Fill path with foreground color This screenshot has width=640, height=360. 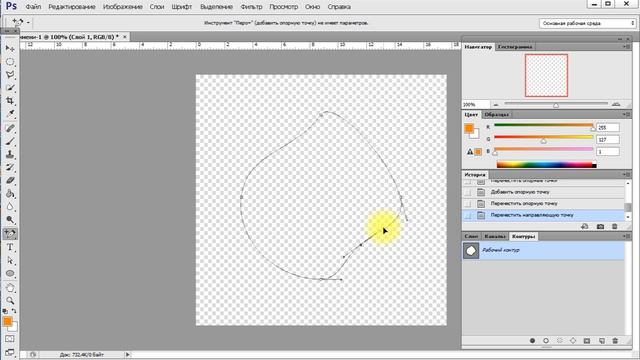[x=532, y=340]
